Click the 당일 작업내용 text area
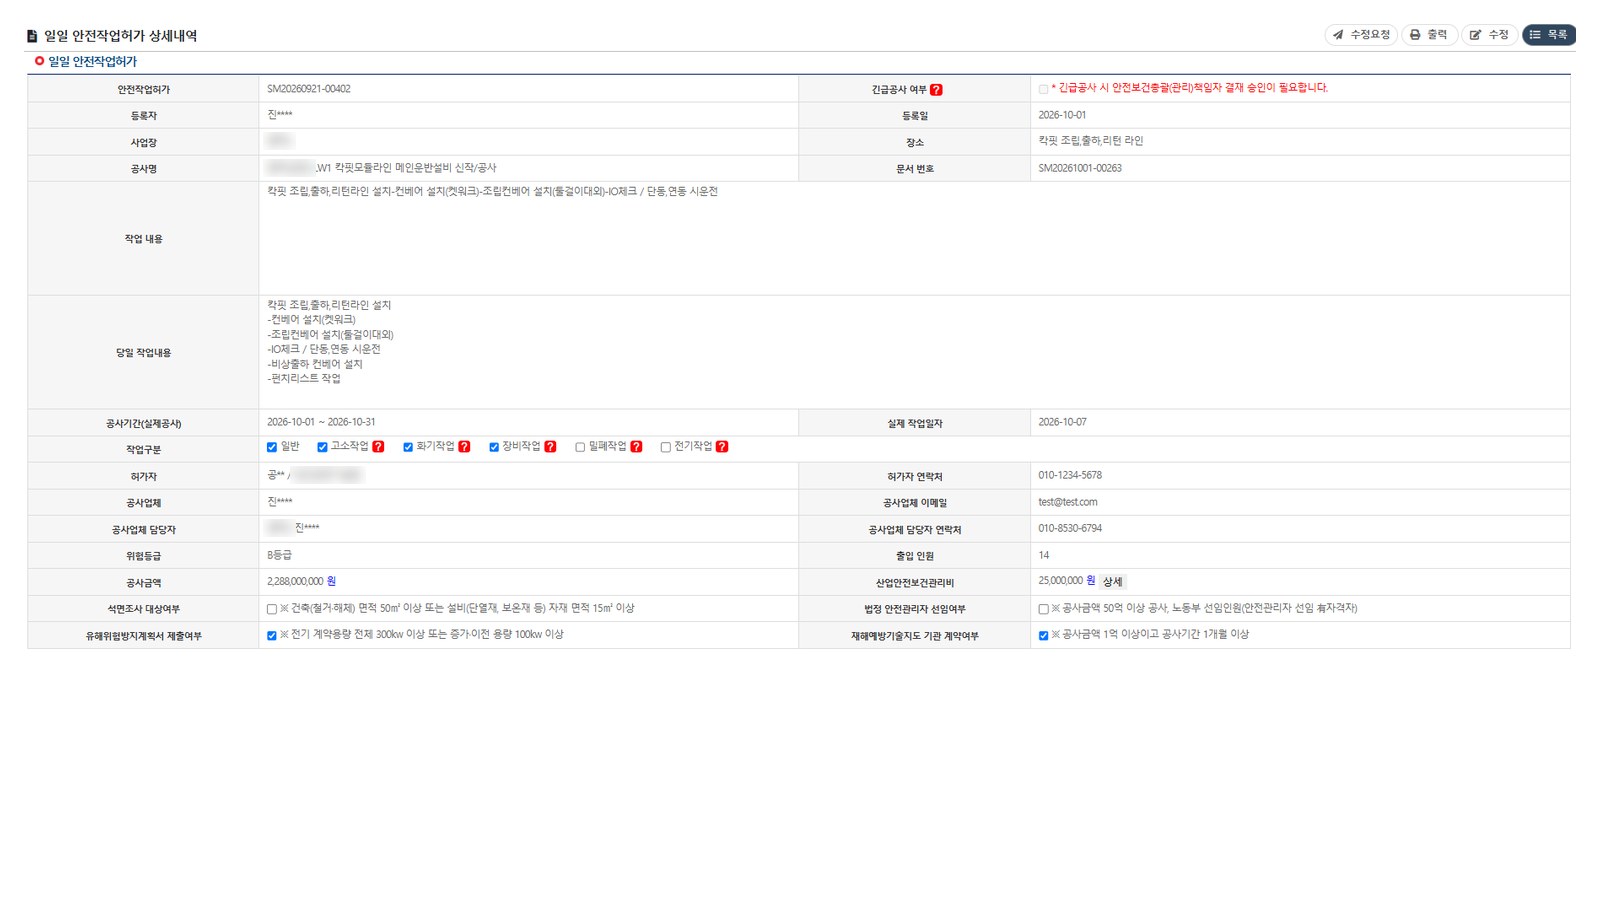Image resolution: width=1600 pixels, height=900 pixels. click(914, 352)
